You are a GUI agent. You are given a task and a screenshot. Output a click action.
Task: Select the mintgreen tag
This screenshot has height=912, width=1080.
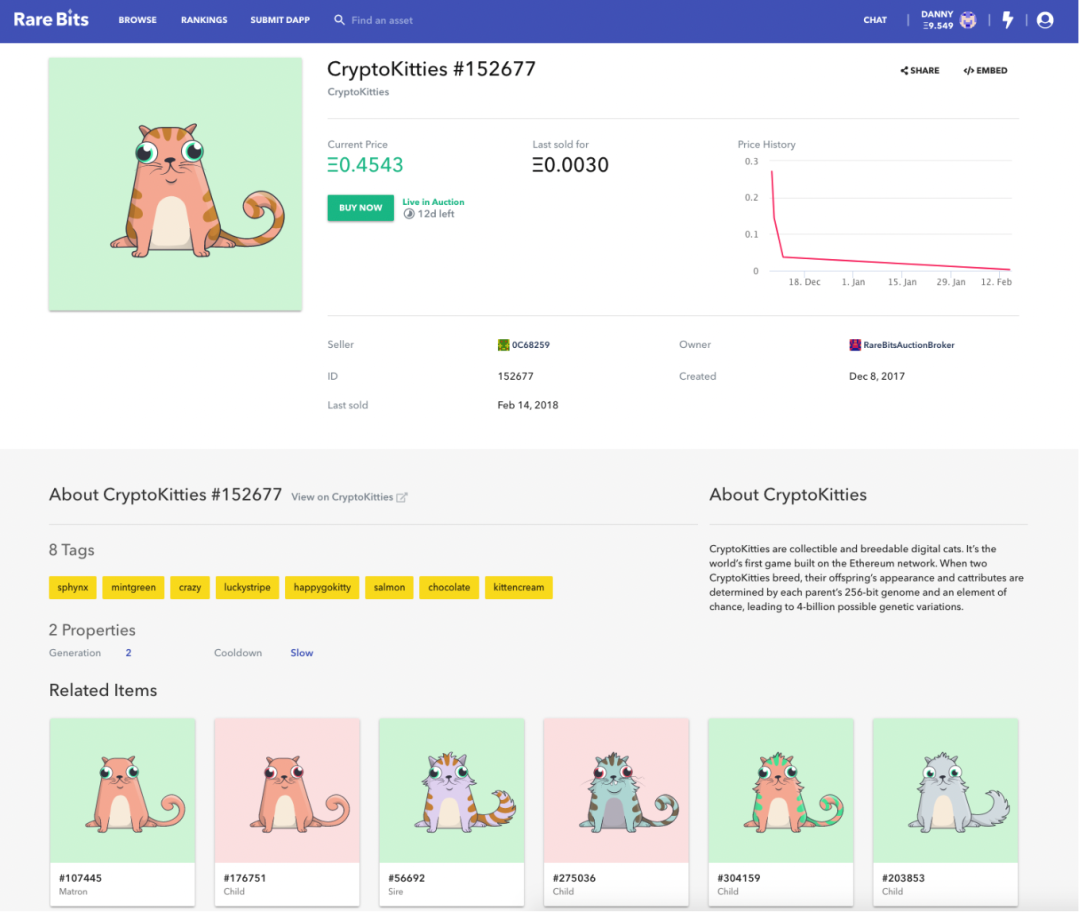click(x=133, y=587)
